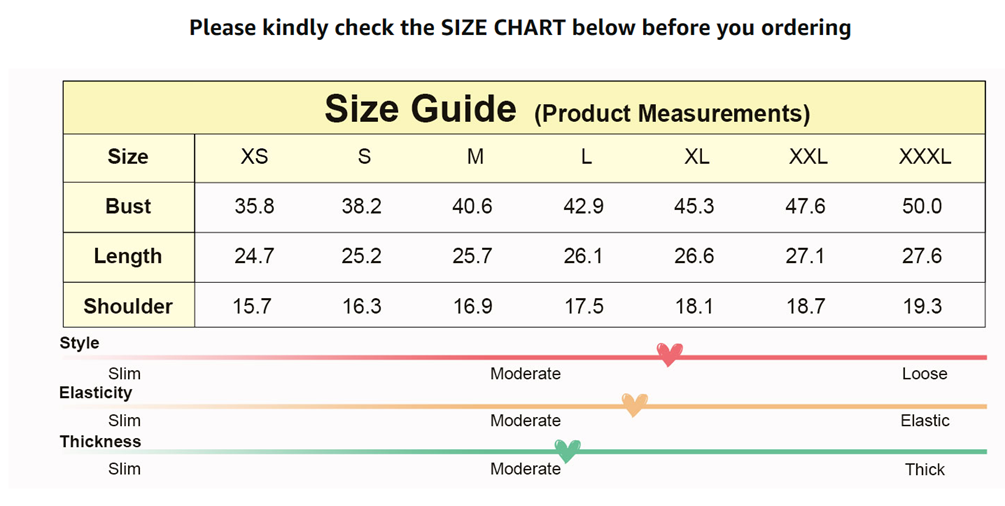Click the Thick label under Thickness
1005x506 pixels.
924,469
